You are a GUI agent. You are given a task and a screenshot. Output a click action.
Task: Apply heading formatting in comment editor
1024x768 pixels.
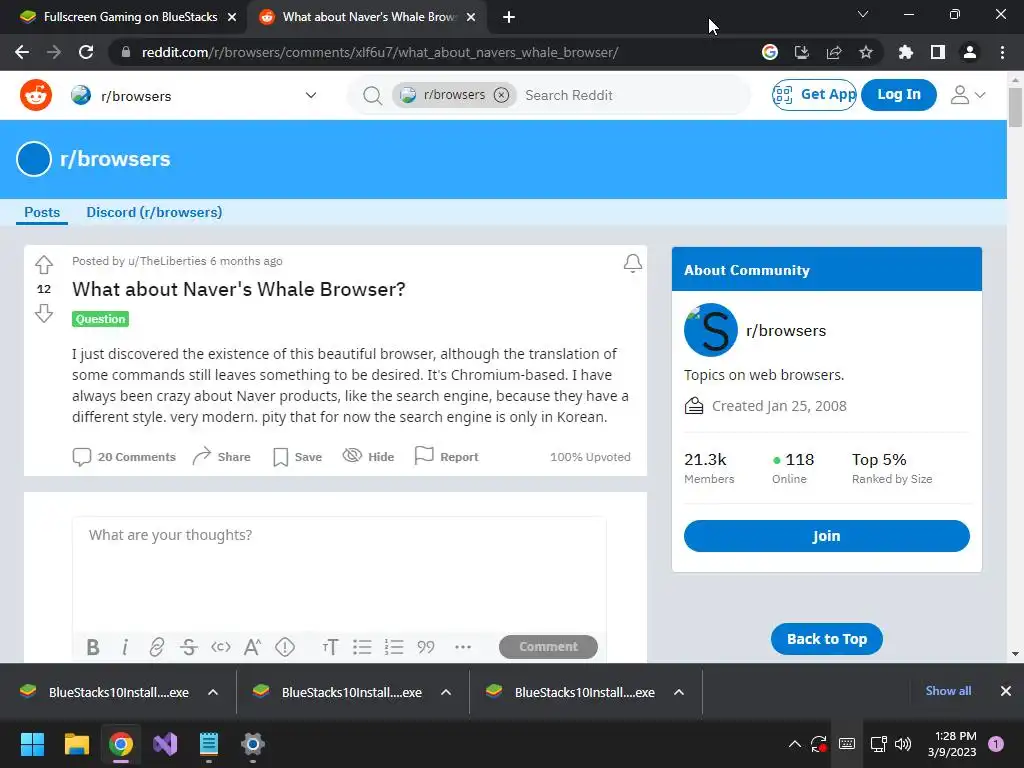click(x=330, y=647)
